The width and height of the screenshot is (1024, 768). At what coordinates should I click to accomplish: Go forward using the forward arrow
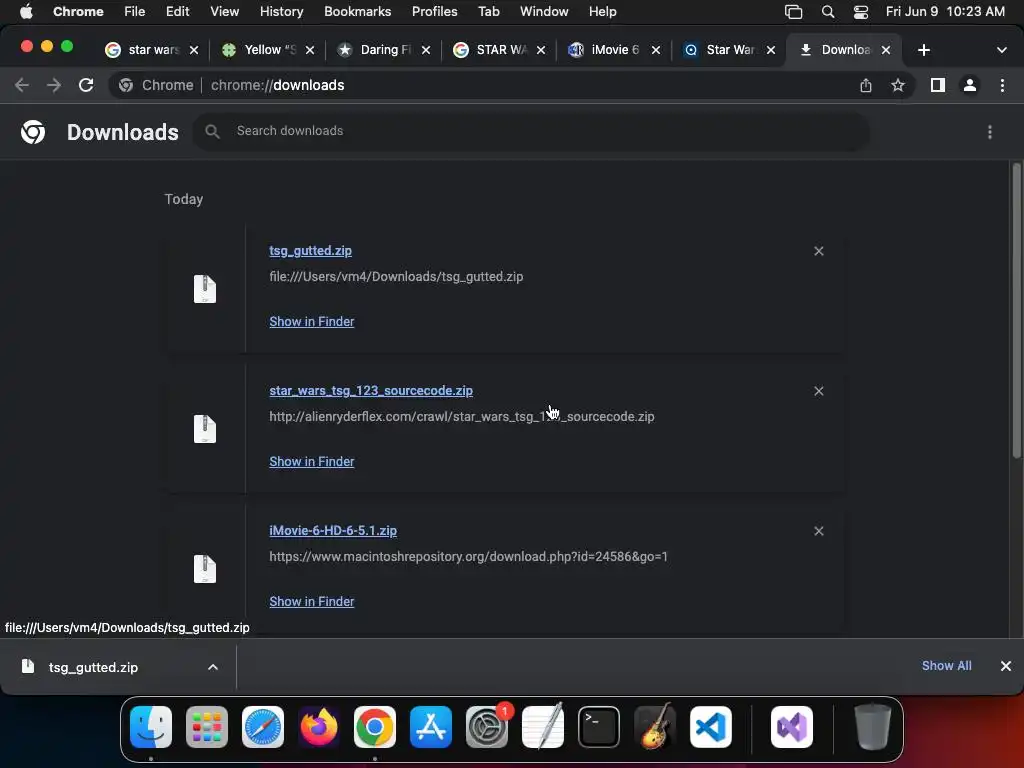coord(54,85)
